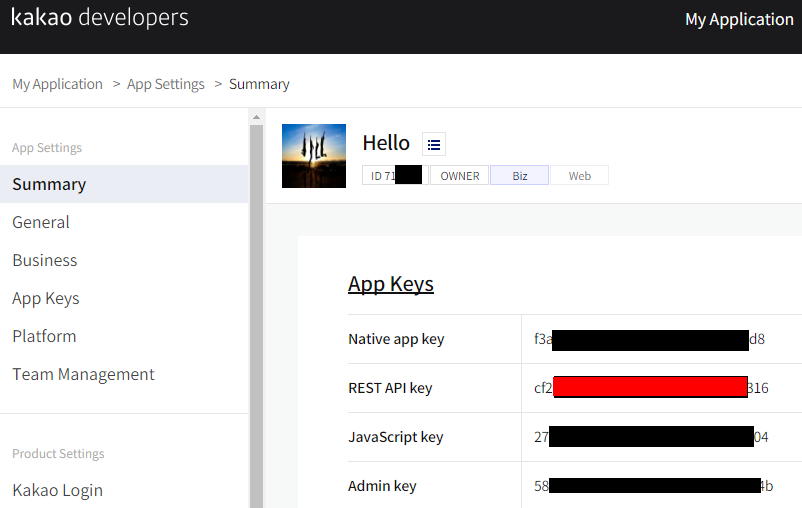Click the Biz badge

tap(520, 175)
